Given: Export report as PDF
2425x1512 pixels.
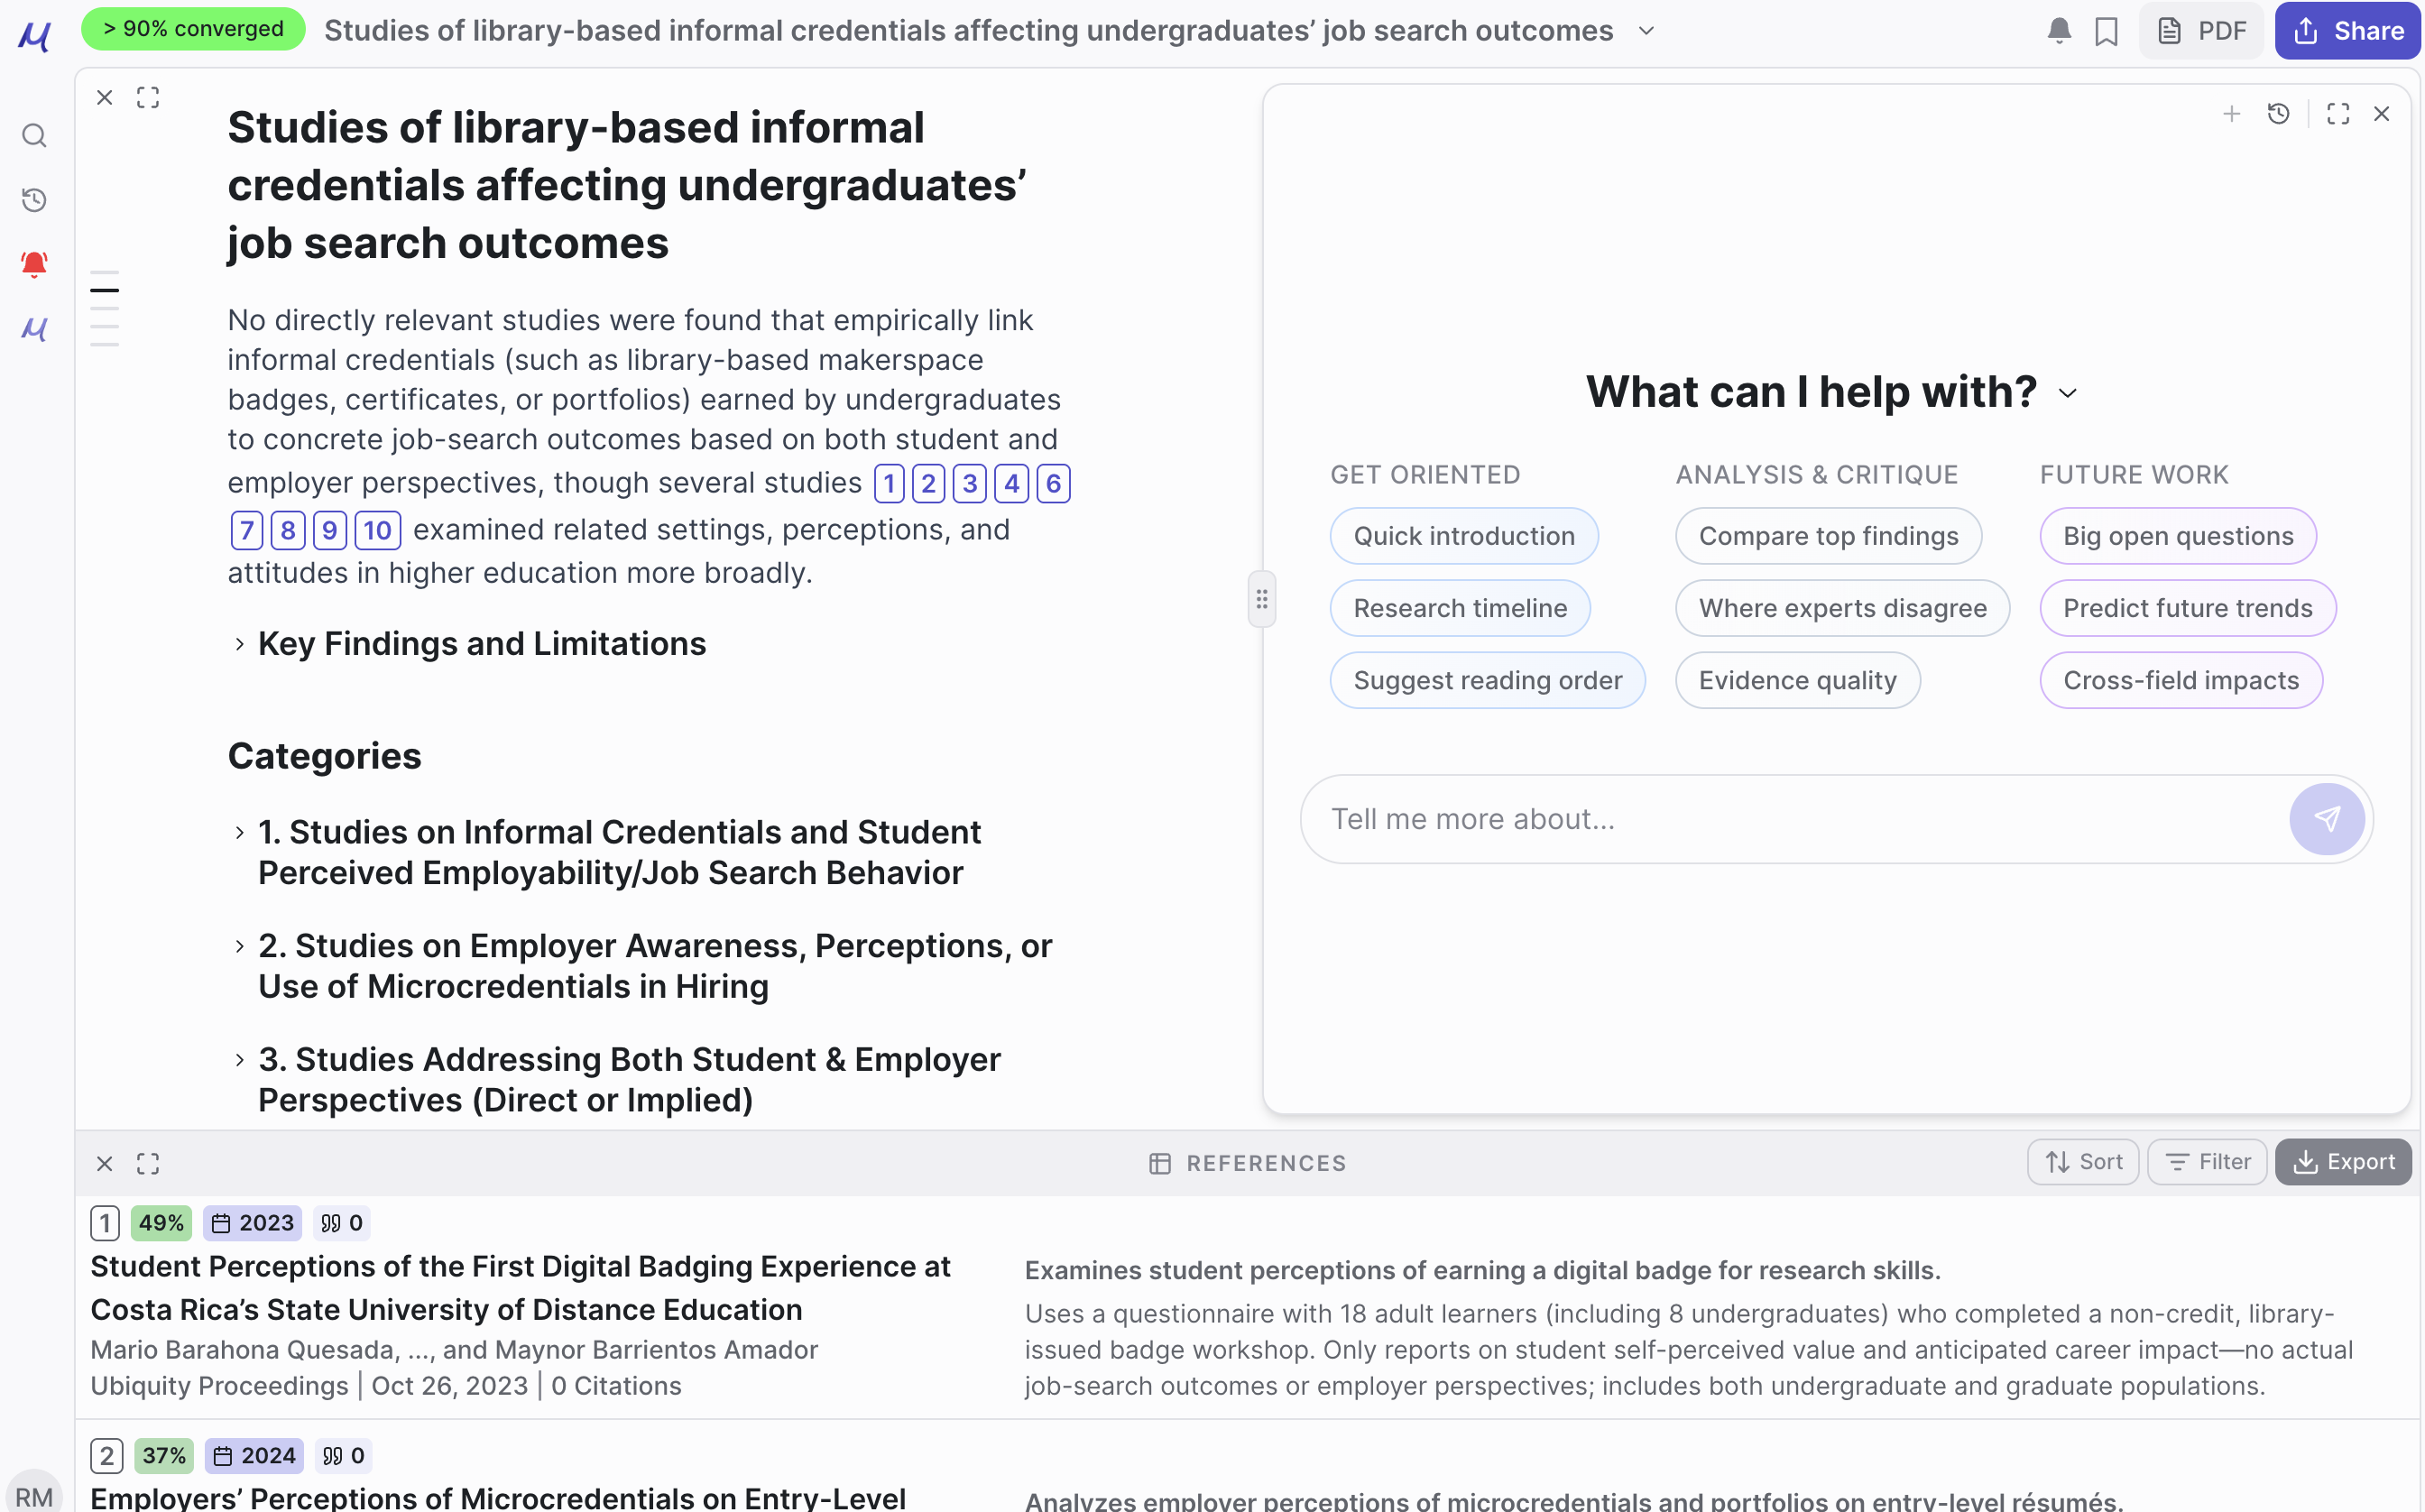Looking at the screenshot, I should click(x=2201, y=31).
